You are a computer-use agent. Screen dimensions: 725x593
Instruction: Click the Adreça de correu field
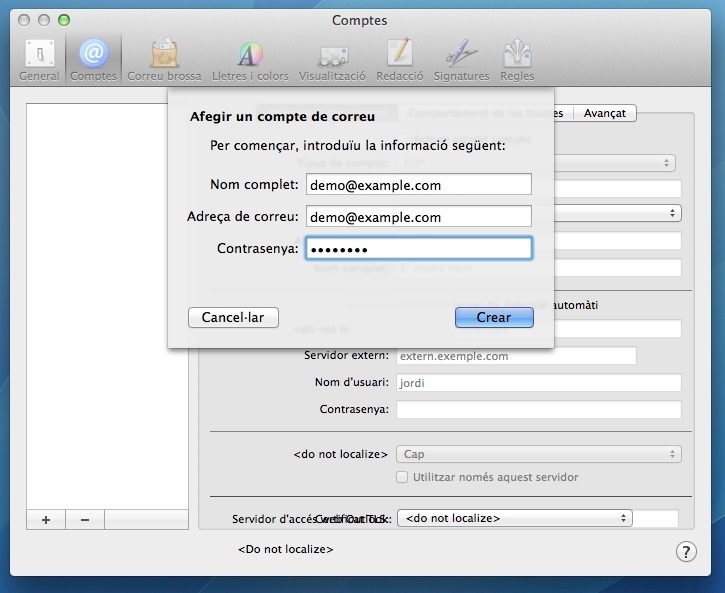click(418, 217)
